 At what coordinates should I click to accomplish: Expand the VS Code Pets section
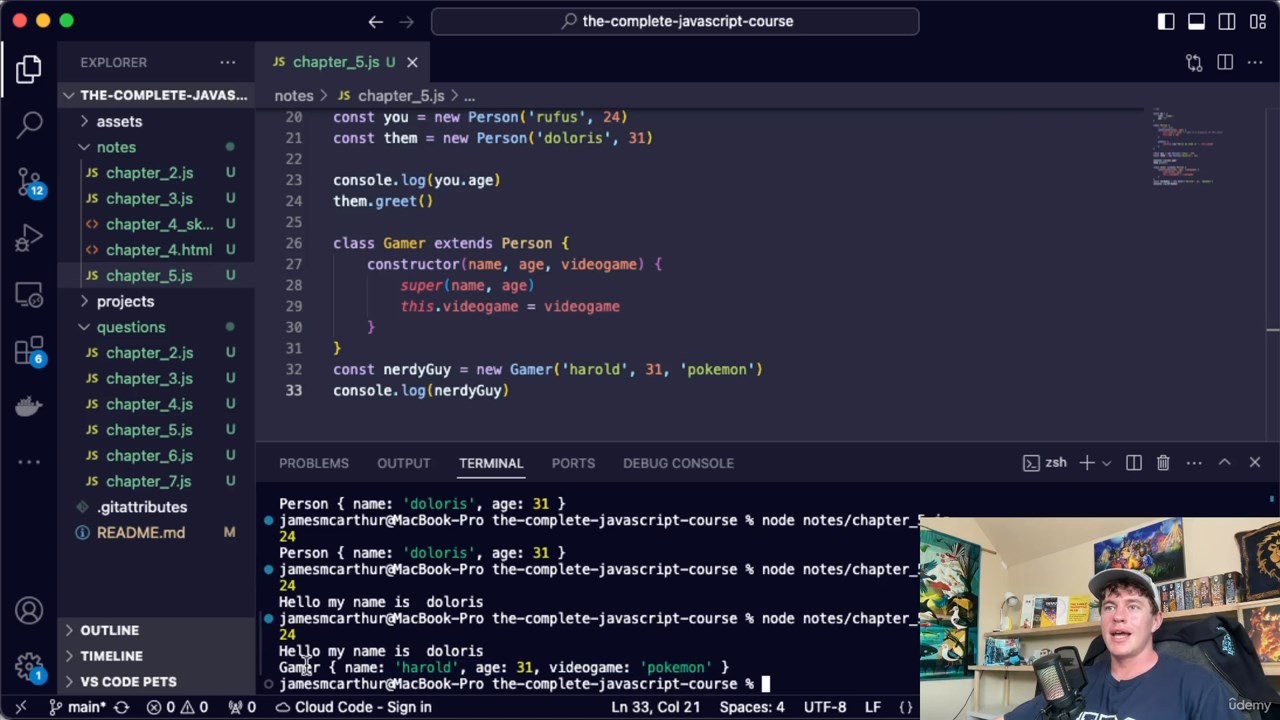coord(156,682)
